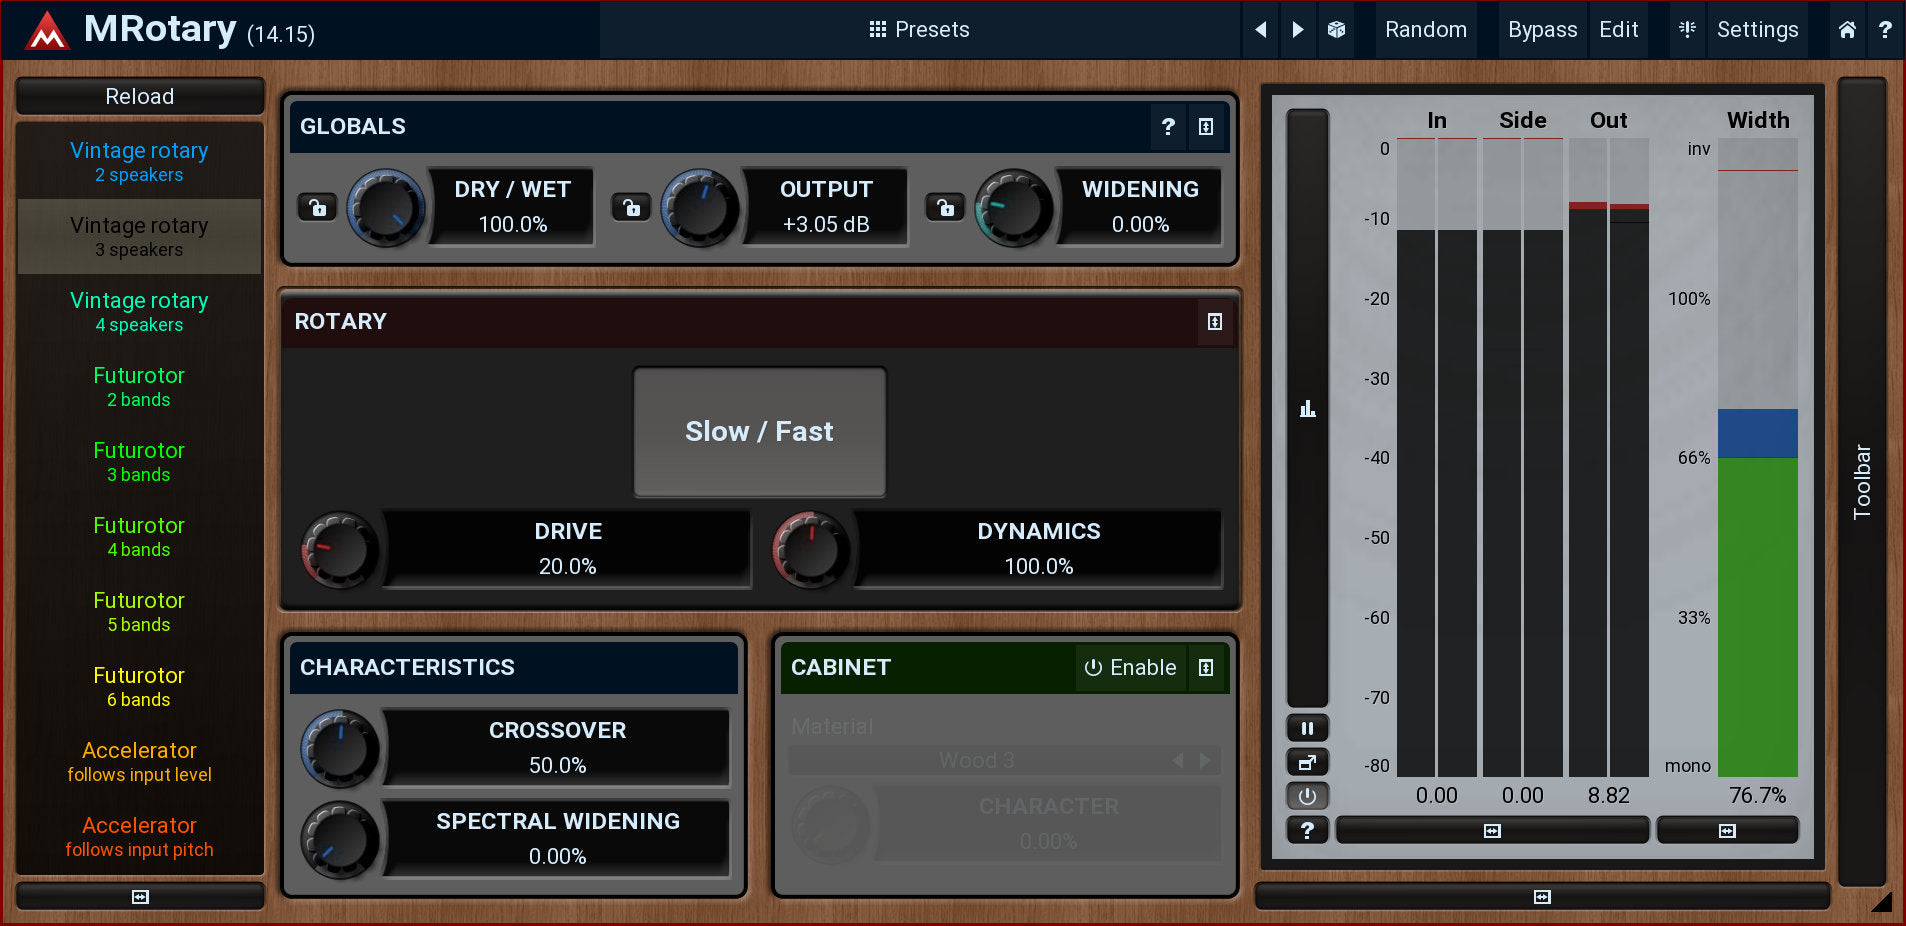This screenshot has width=1906, height=926.
Task: Toggle the Widening lock icon
Action: pyautogui.click(x=945, y=208)
